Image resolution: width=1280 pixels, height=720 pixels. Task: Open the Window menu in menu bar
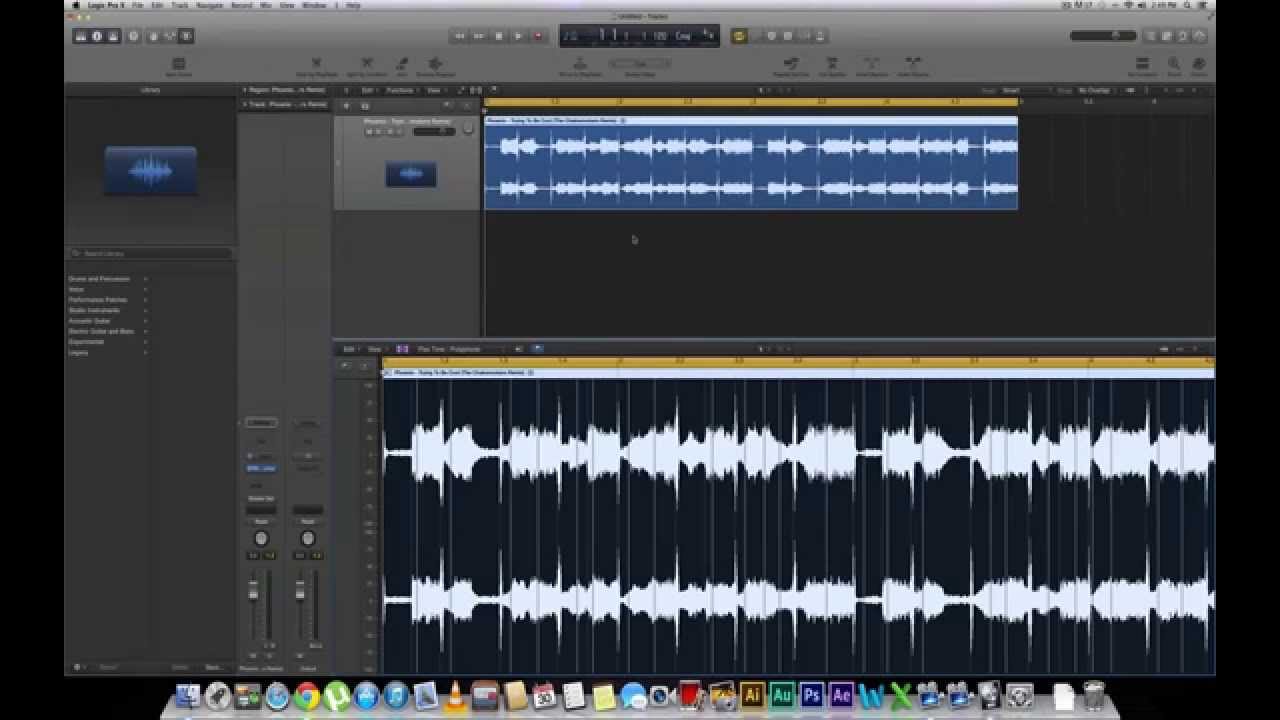click(x=314, y=5)
